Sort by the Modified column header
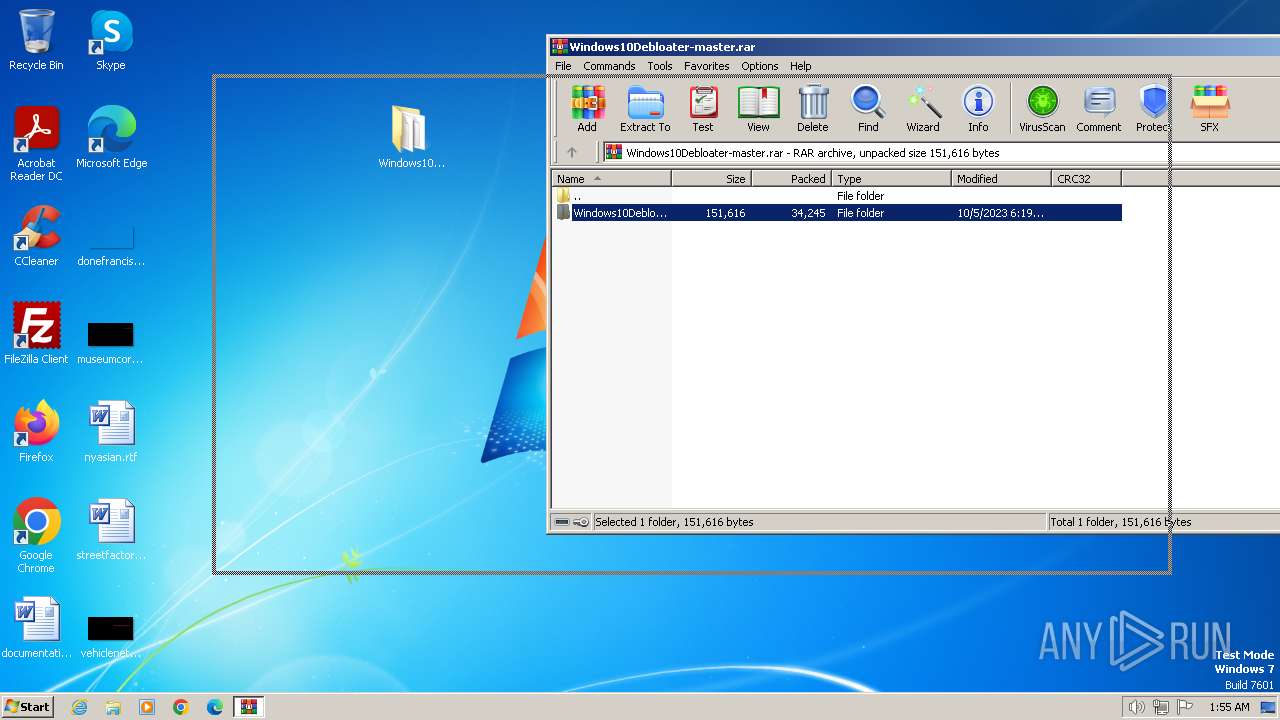Image resolution: width=1280 pixels, height=720 pixels. [x=1002, y=179]
